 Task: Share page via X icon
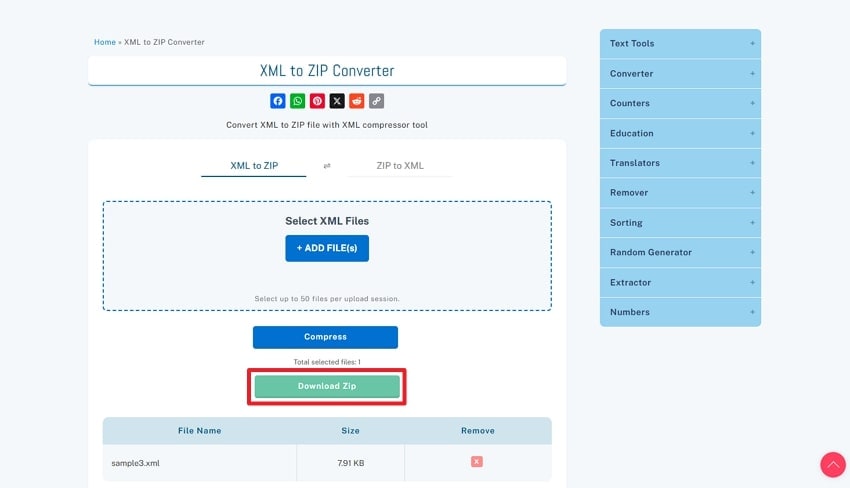[337, 101]
